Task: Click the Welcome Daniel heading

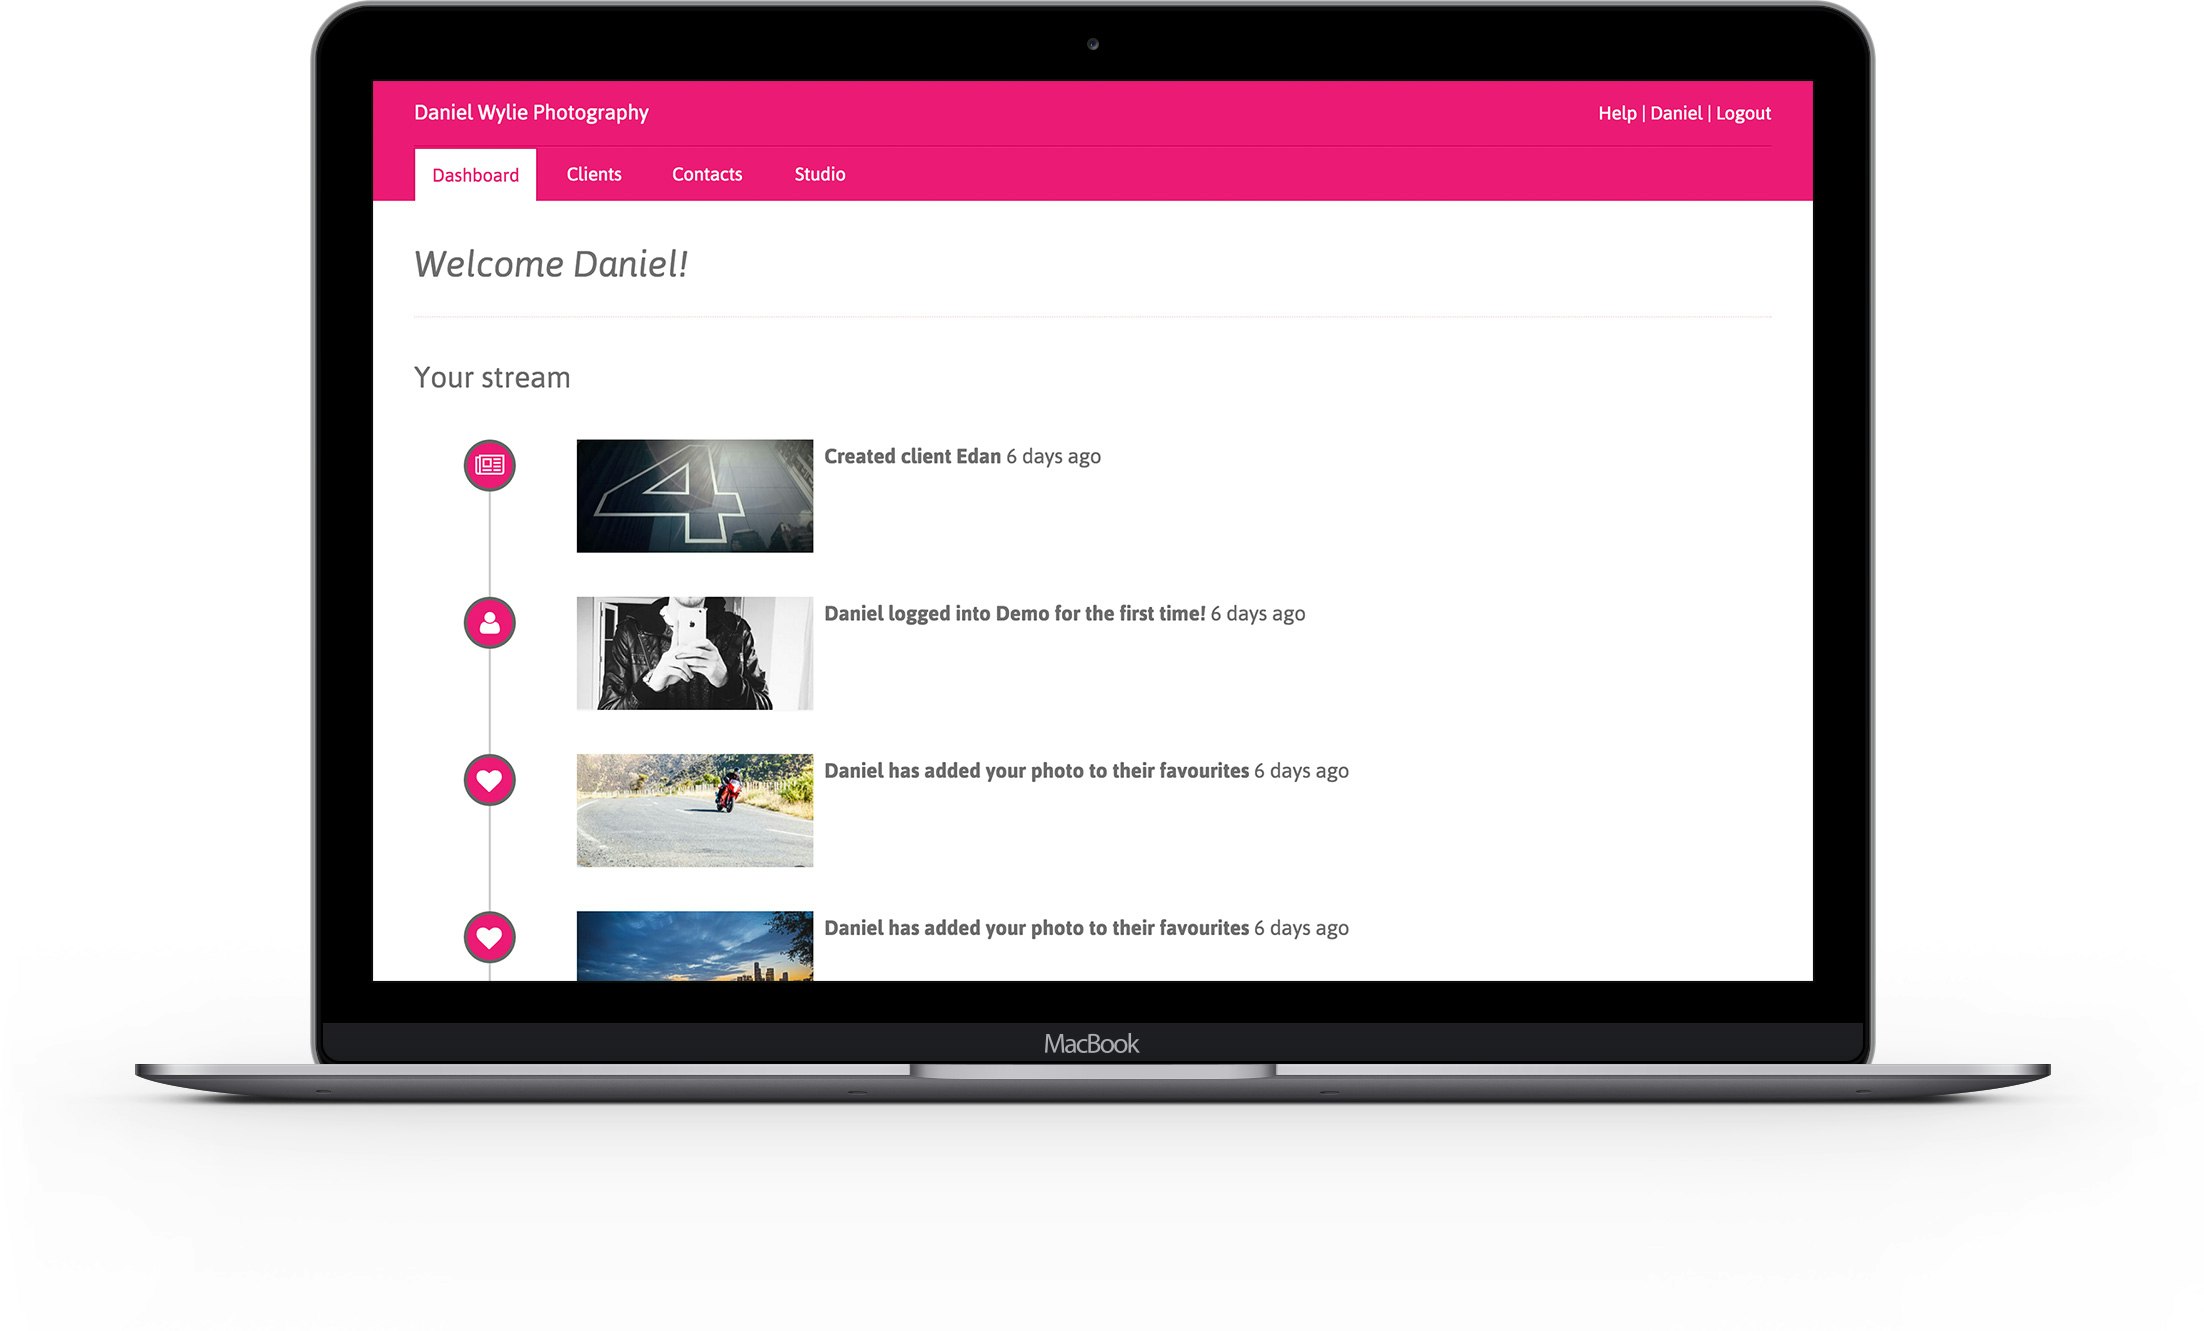Action: pos(551,264)
